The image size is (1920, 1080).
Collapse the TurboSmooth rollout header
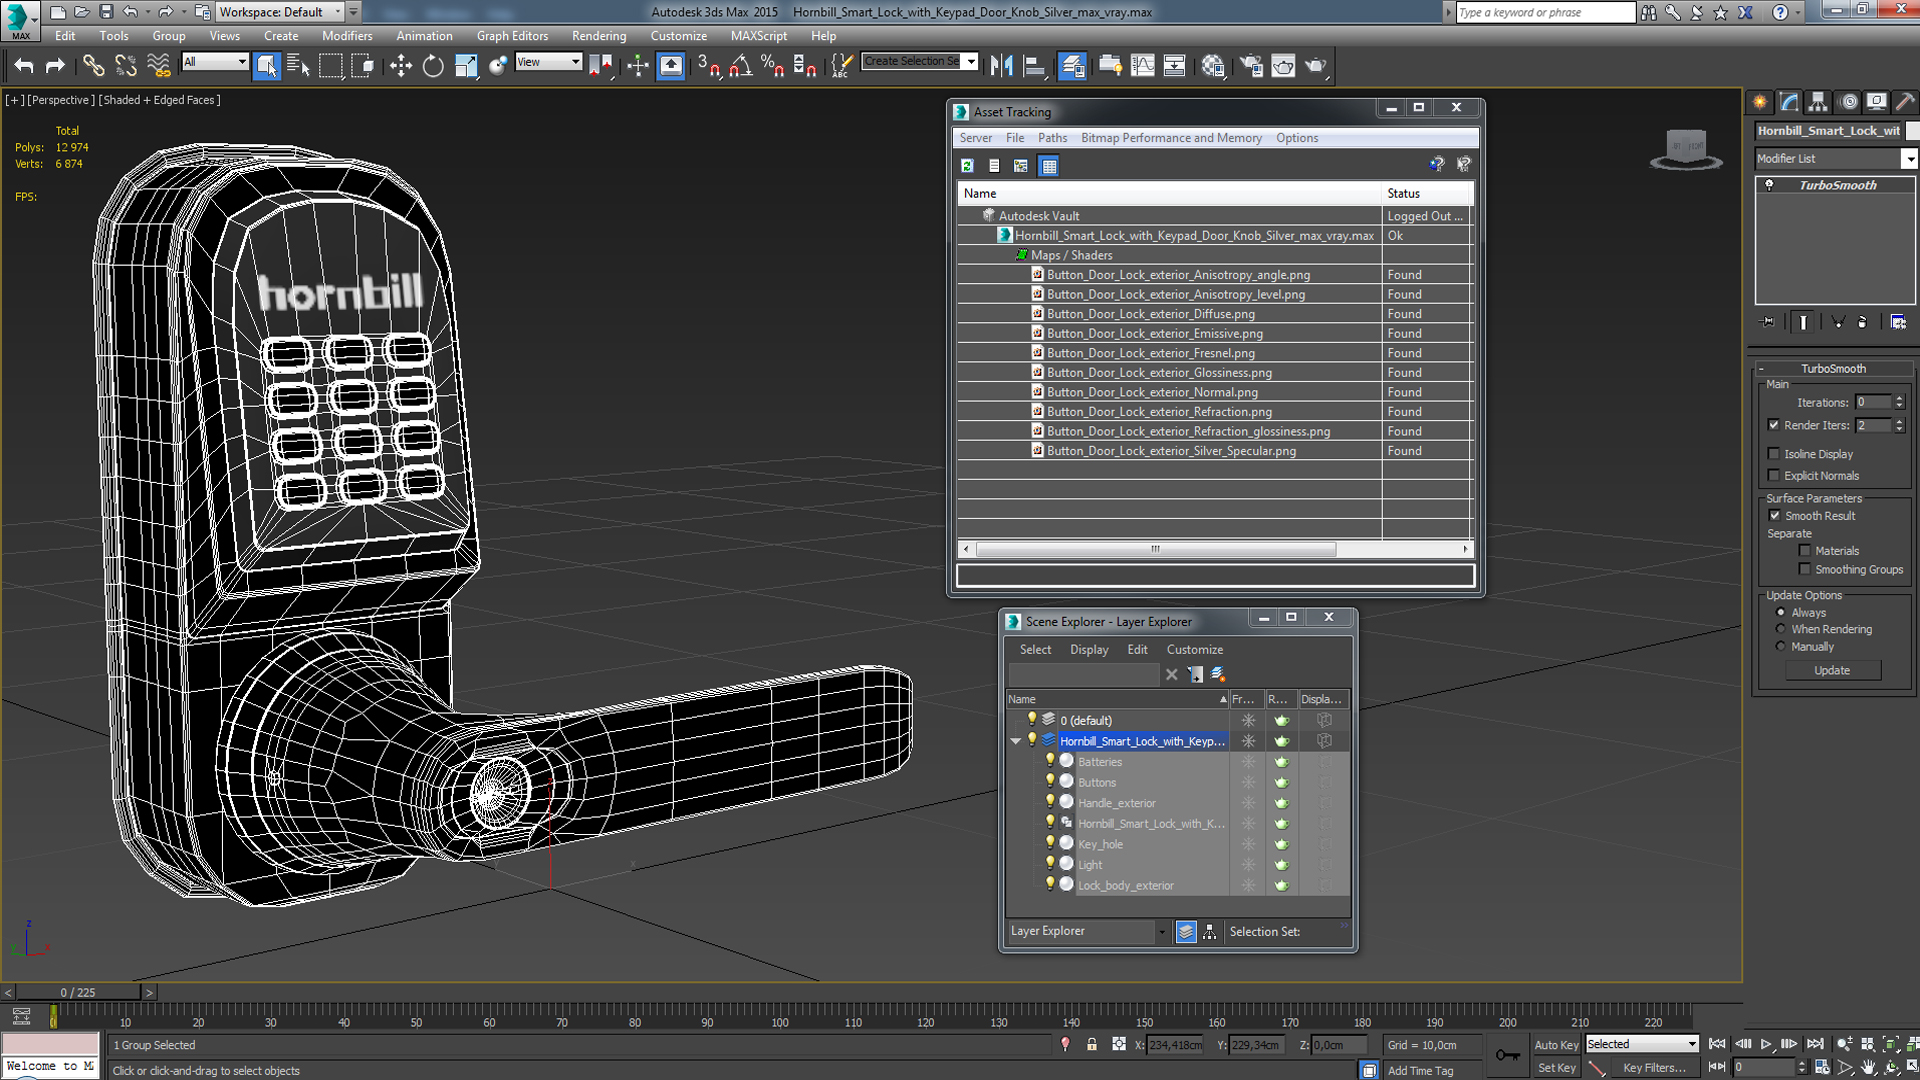[1834, 368]
